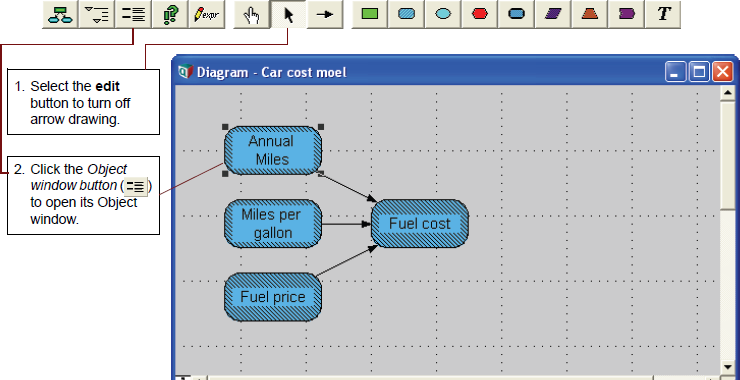Switch to the browse hand tool

[252, 15]
